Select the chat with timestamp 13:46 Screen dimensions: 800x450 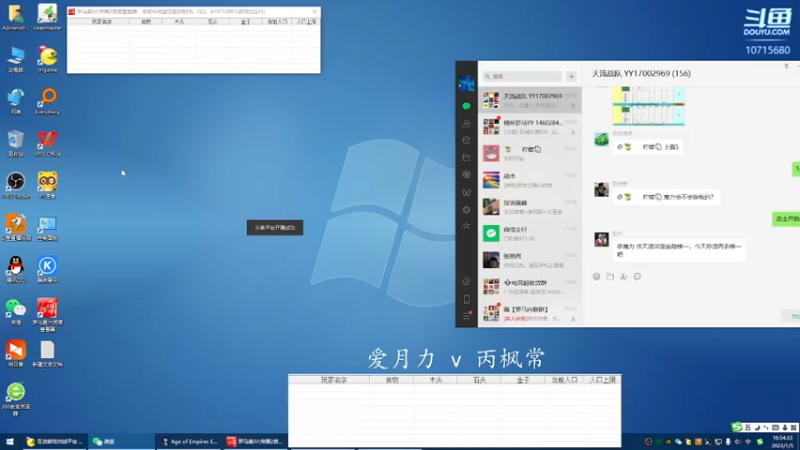click(530, 286)
